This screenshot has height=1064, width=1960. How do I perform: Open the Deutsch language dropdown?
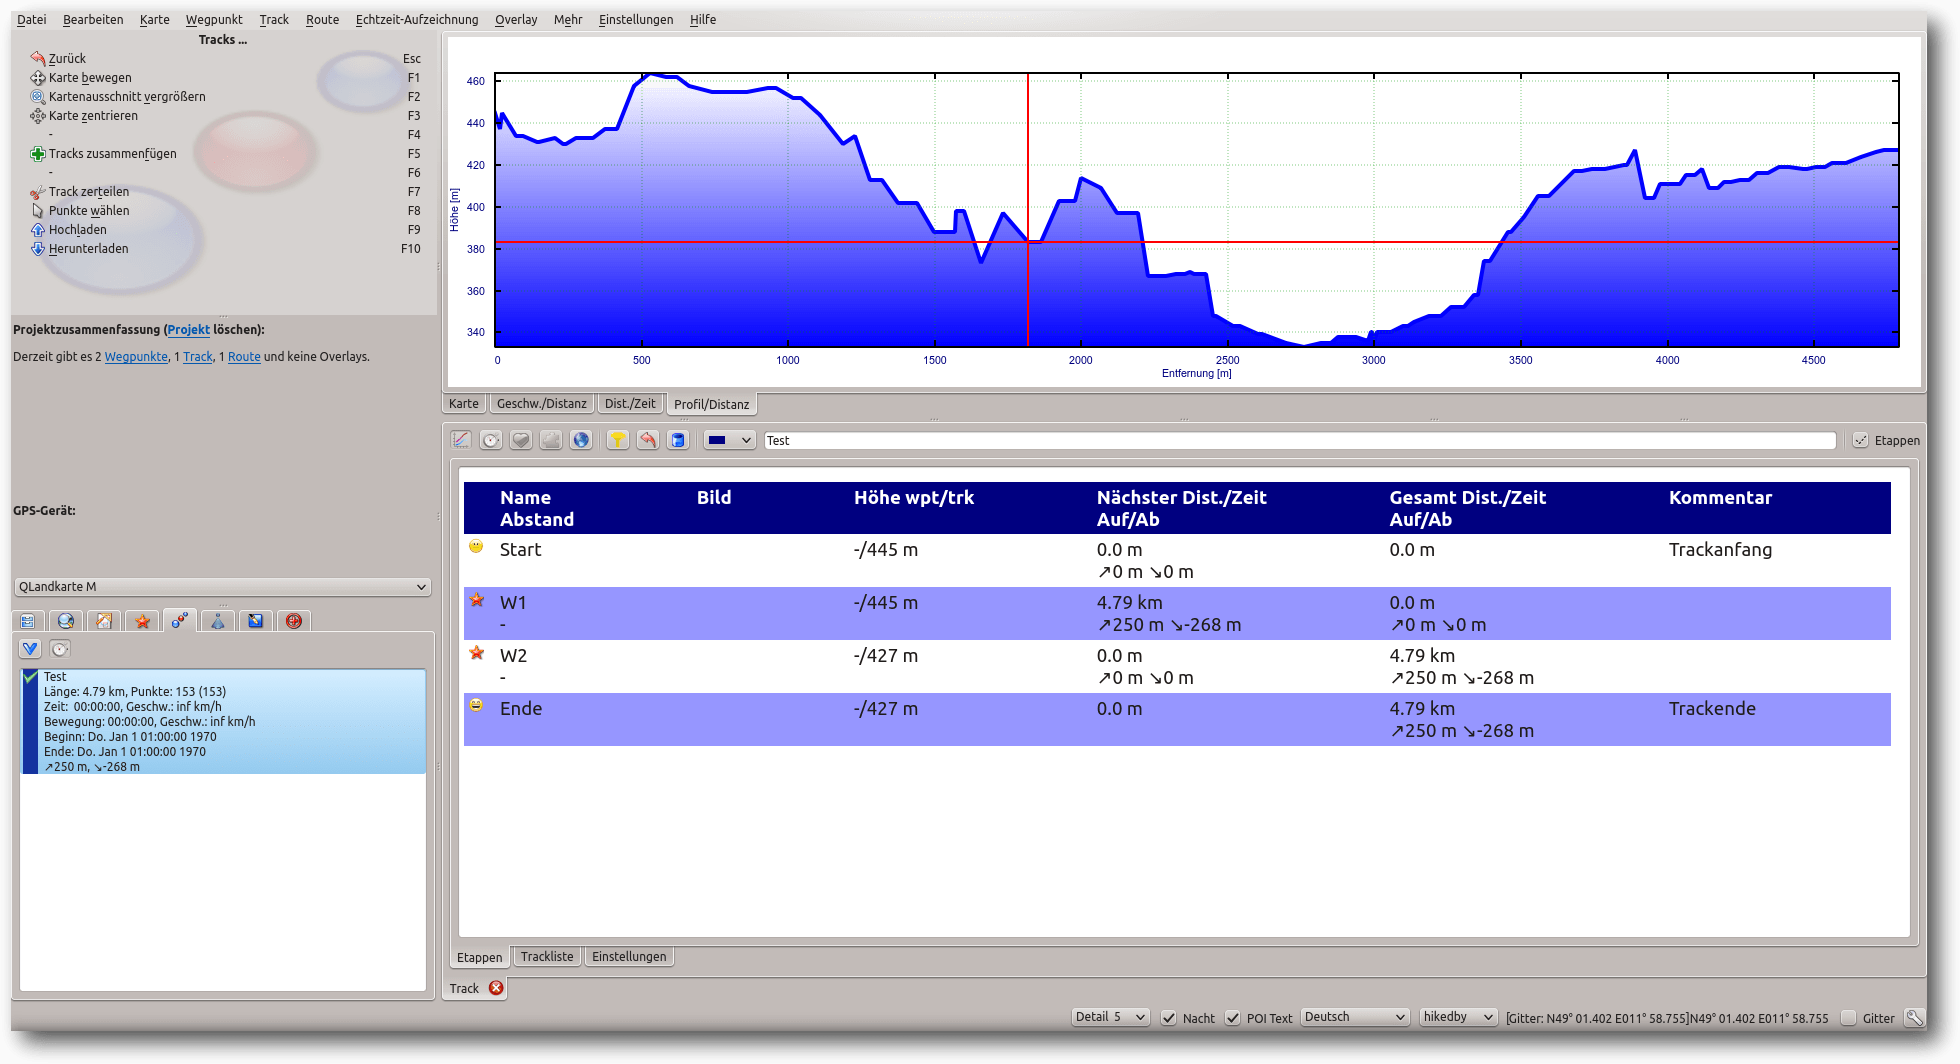pos(1355,1017)
